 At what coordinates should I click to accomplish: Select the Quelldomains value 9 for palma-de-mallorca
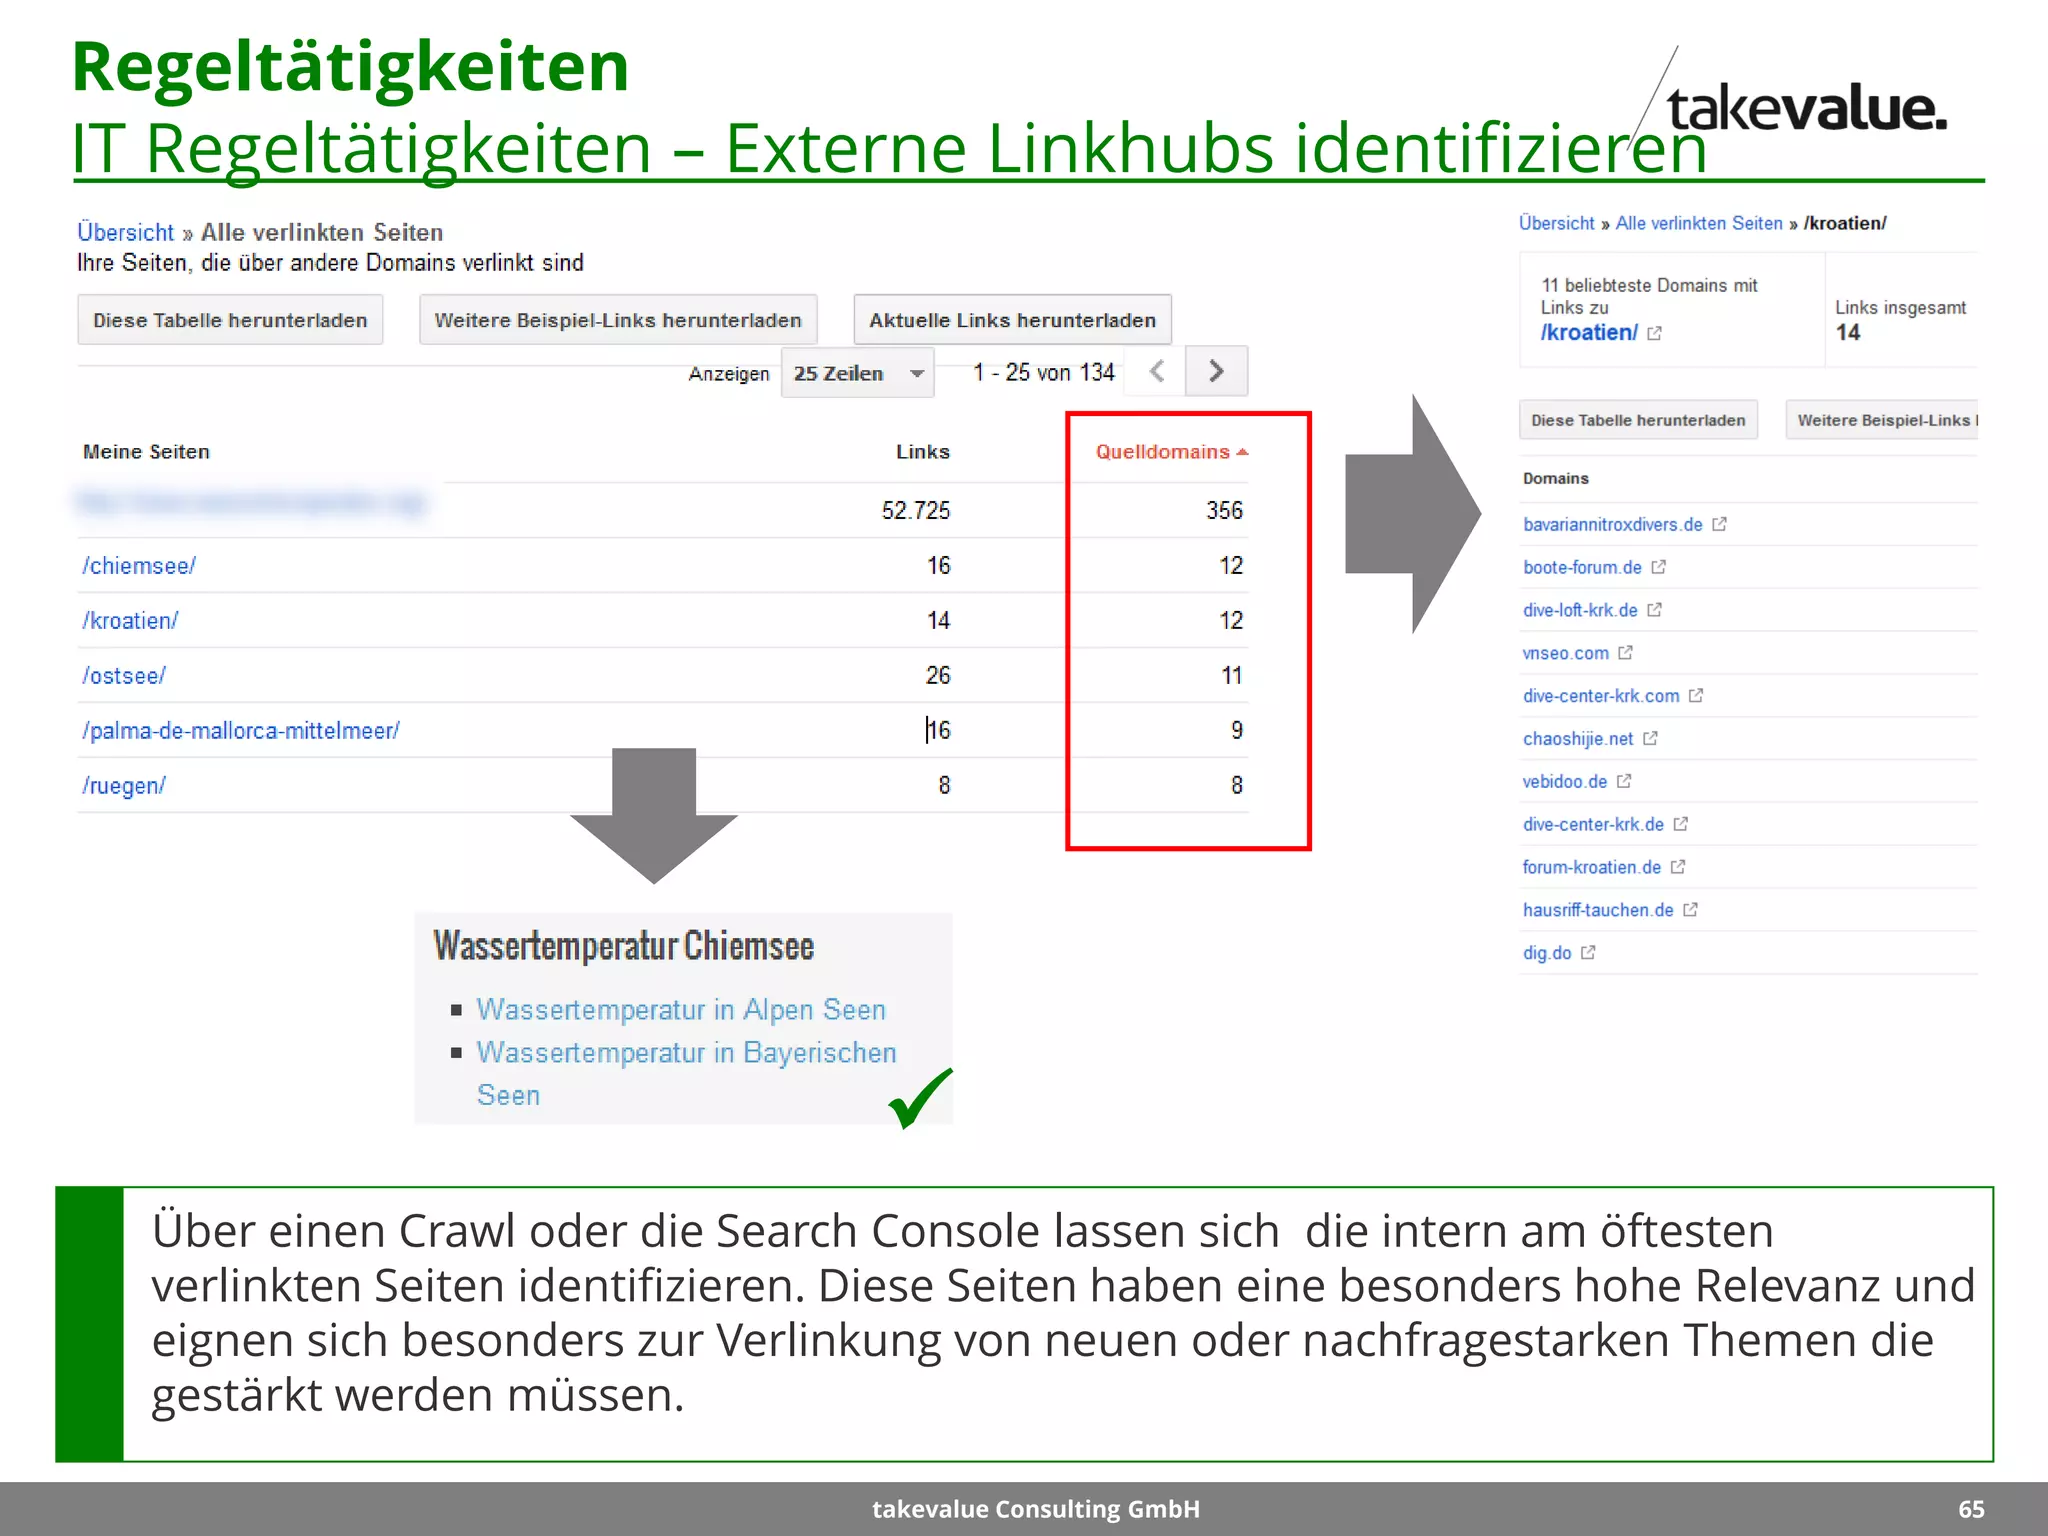tap(1237, 731)
